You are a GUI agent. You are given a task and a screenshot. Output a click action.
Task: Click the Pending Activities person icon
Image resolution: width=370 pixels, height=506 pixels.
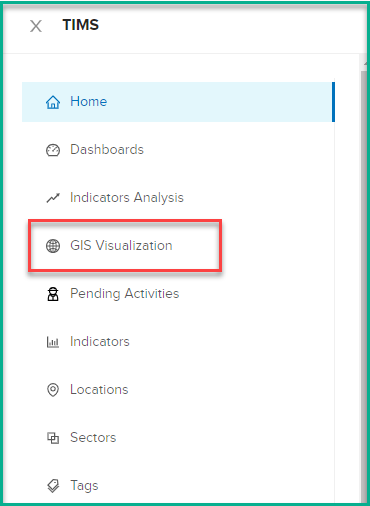[x=53, y=294]
